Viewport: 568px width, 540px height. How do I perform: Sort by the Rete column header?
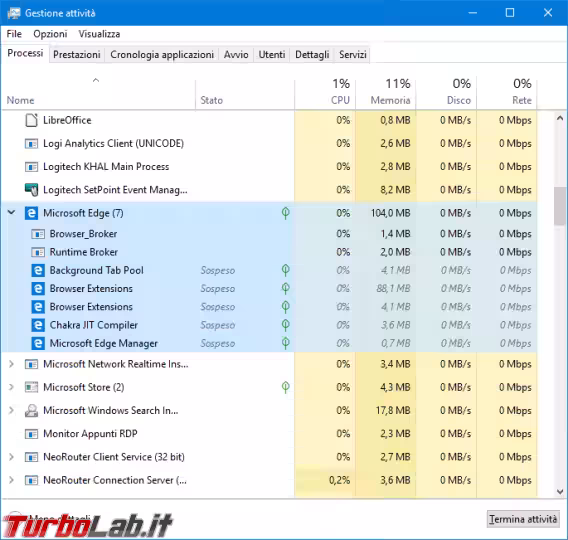[507, 93]
